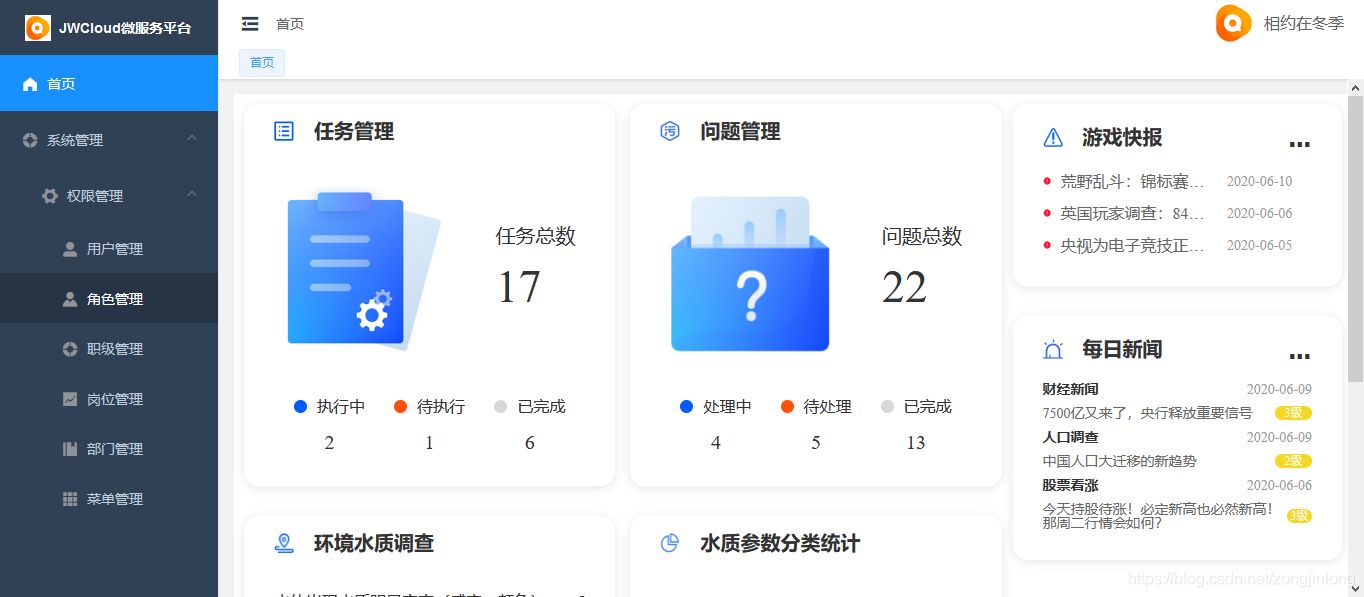Screen dimensions: 1364x597
Task: Click the 水质参数分类统计 pie chart icon
Action: (x=670, y=543)
